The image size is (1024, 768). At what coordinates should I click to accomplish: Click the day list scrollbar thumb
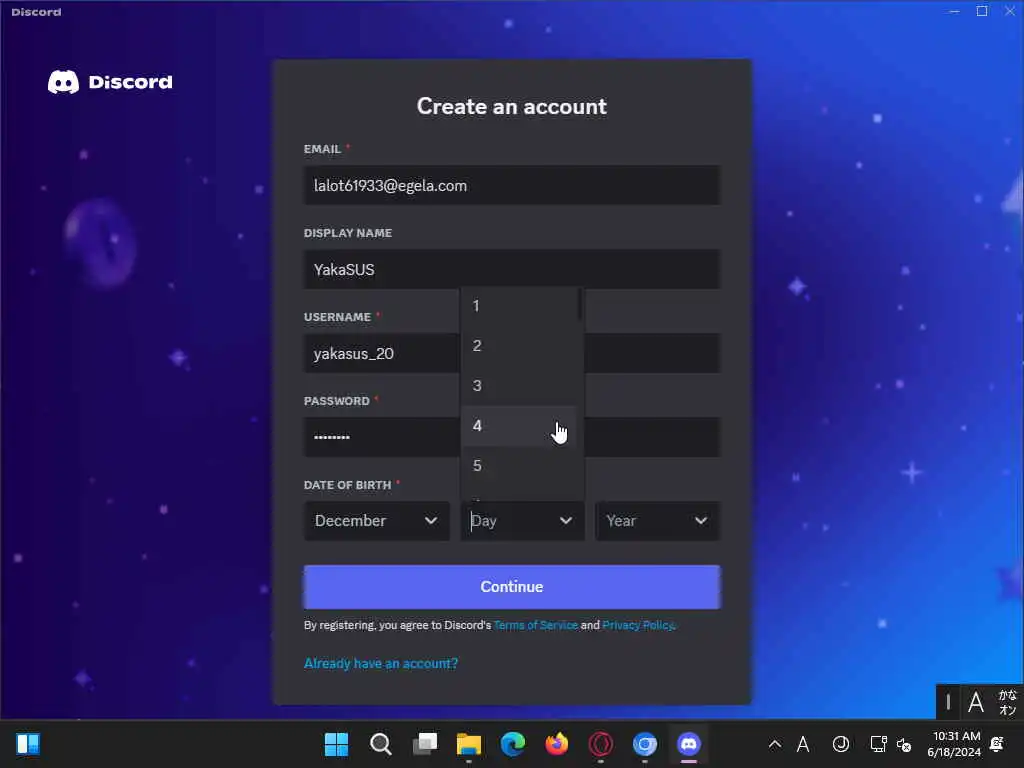pos(580,304)
